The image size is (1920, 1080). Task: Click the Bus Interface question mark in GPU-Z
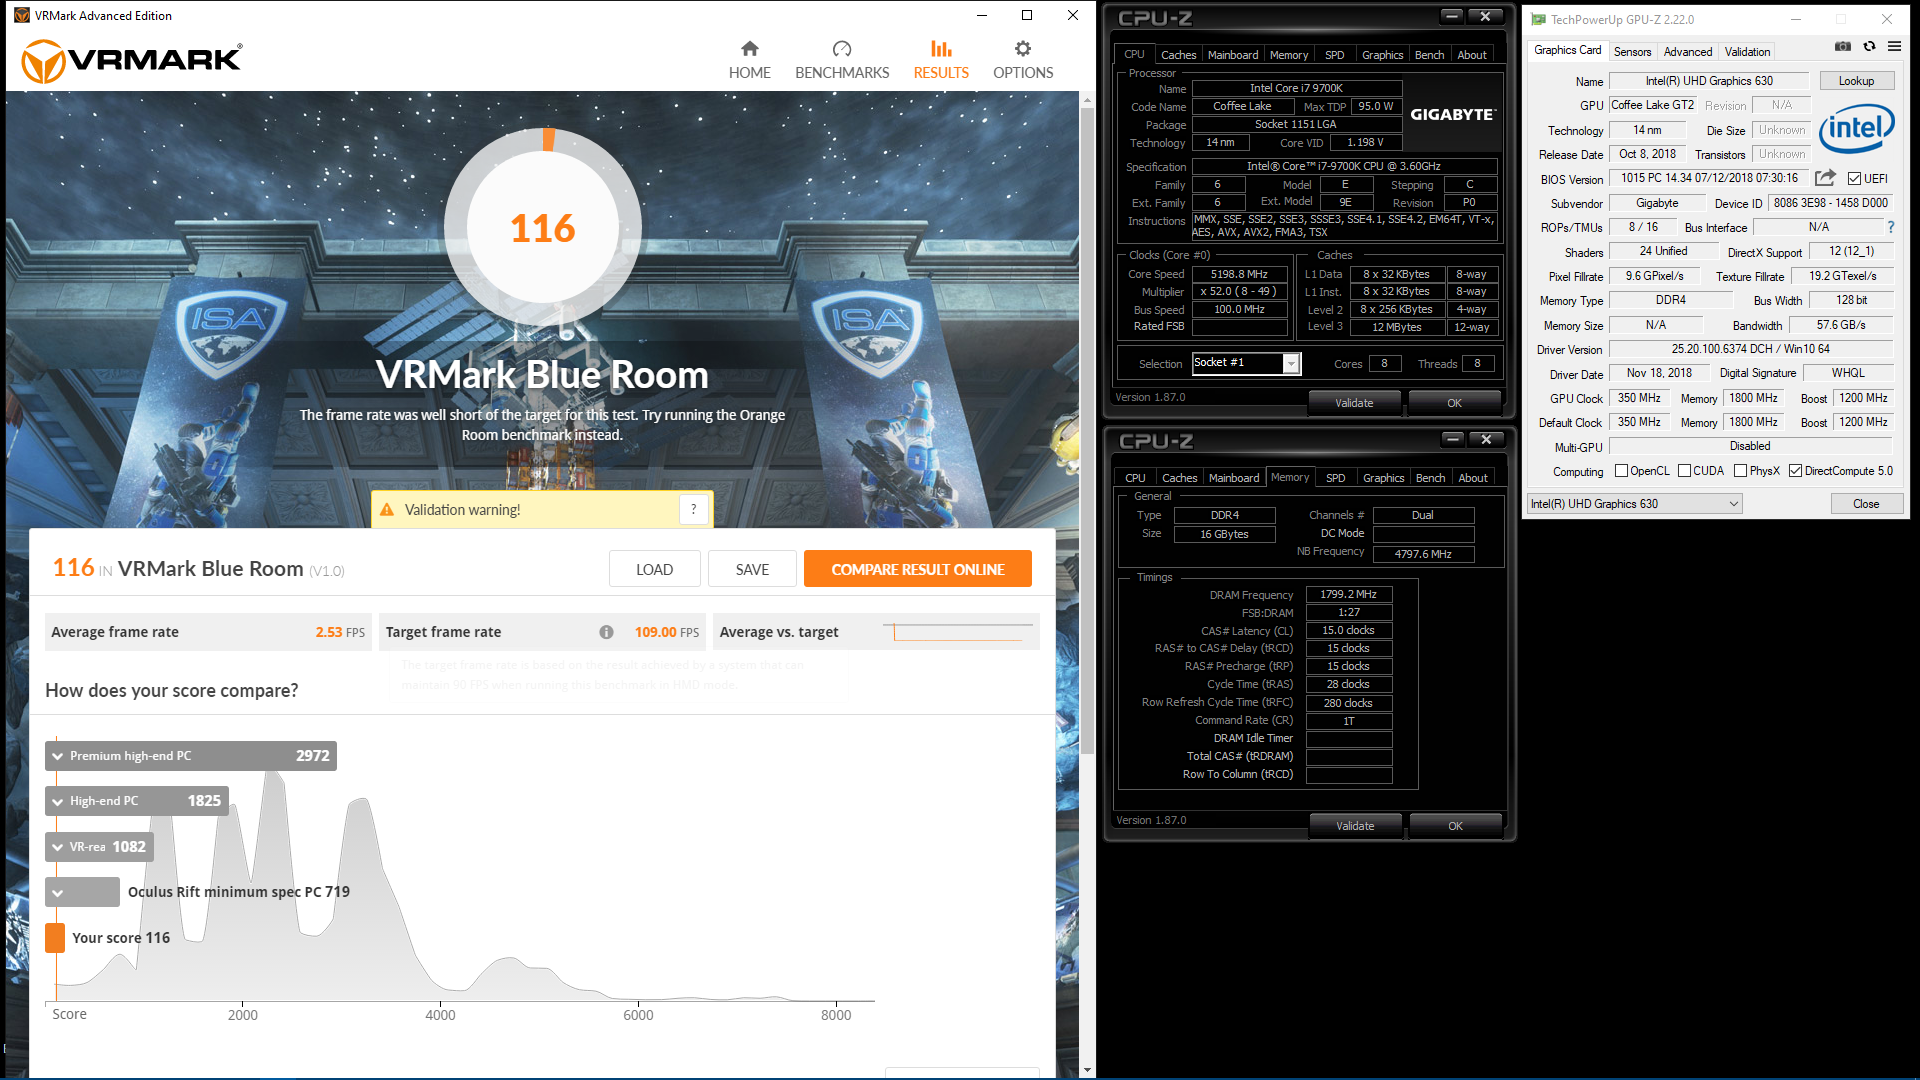[x=1890, y=227]
